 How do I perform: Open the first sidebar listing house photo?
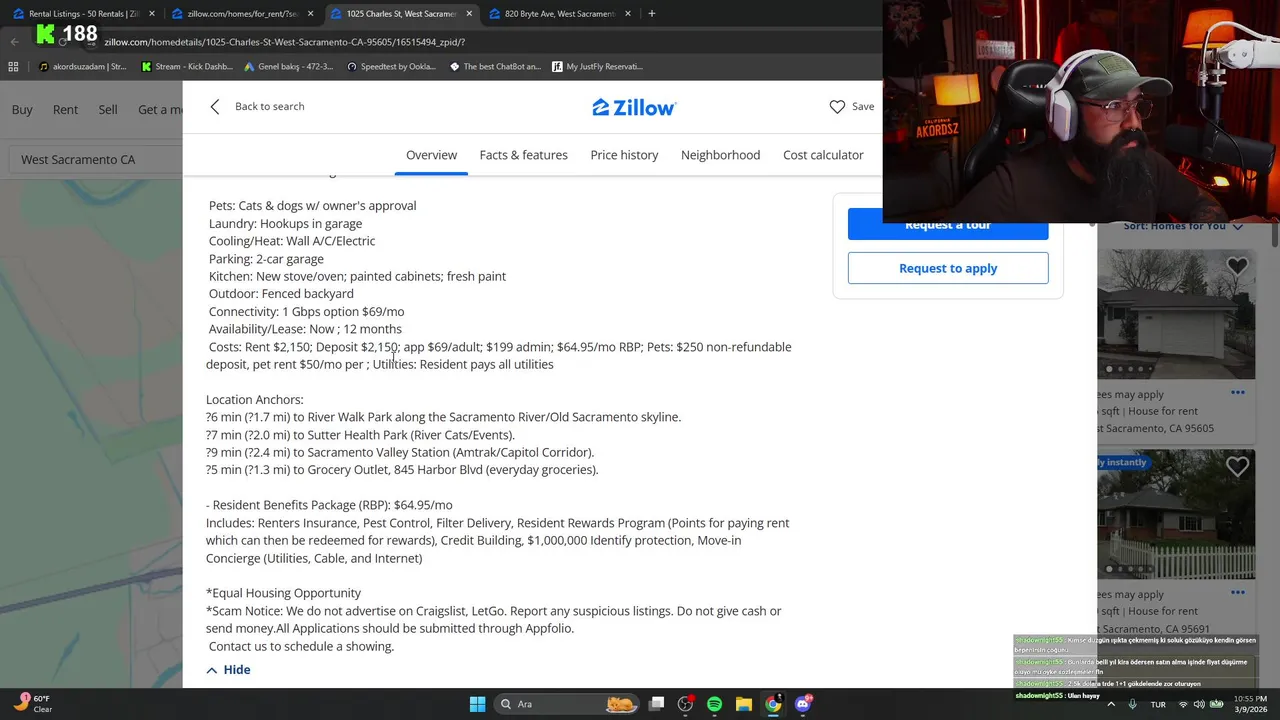point(1176,314)
